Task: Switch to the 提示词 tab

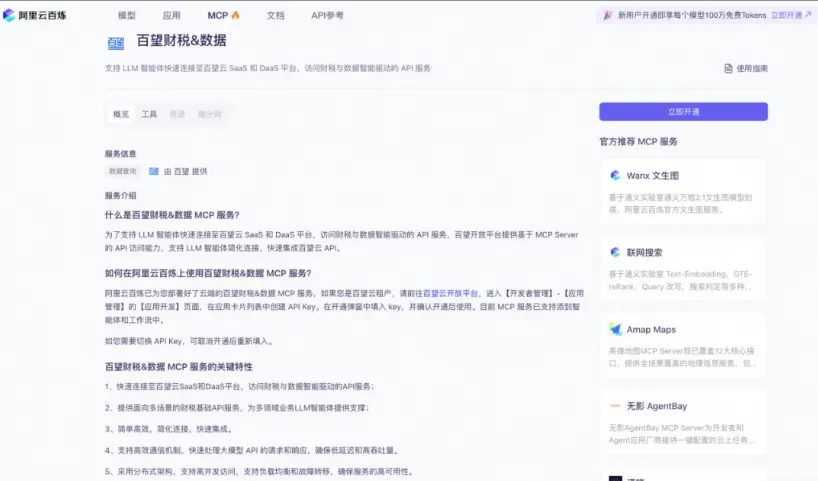Action: tap(209, 114)
